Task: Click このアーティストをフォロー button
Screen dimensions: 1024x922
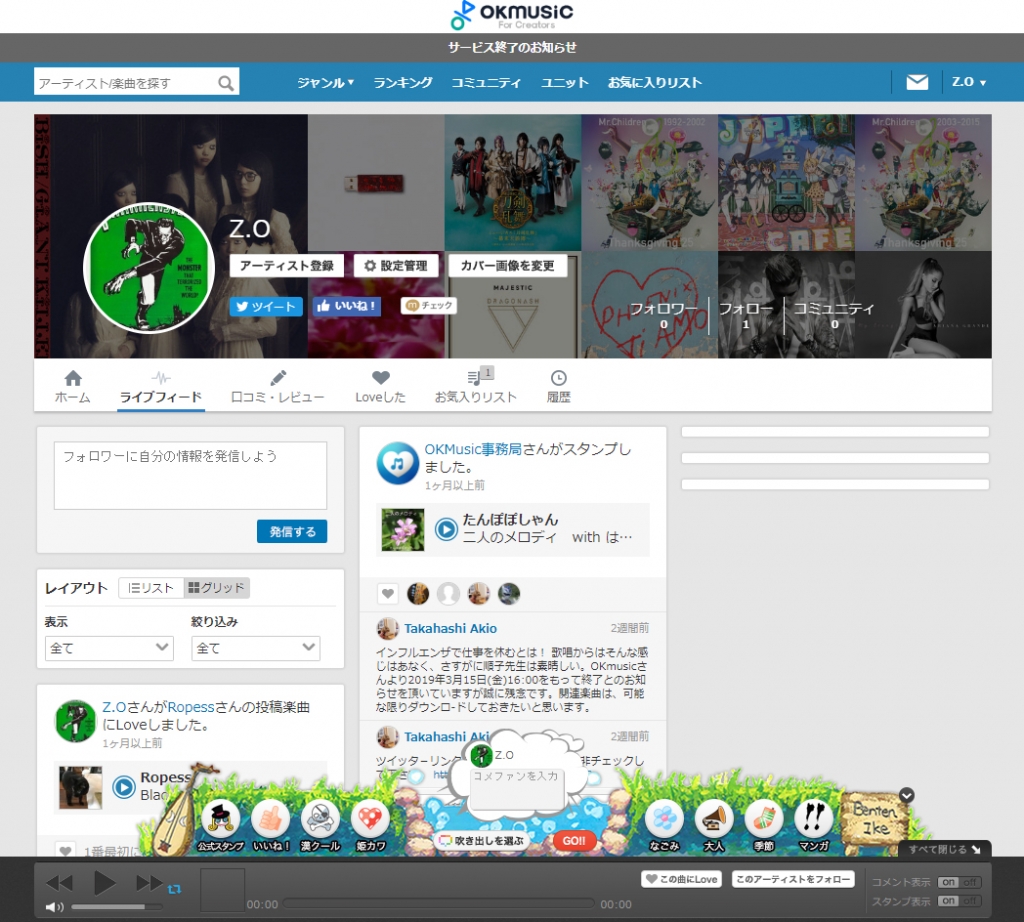Action: pos(793,879)
